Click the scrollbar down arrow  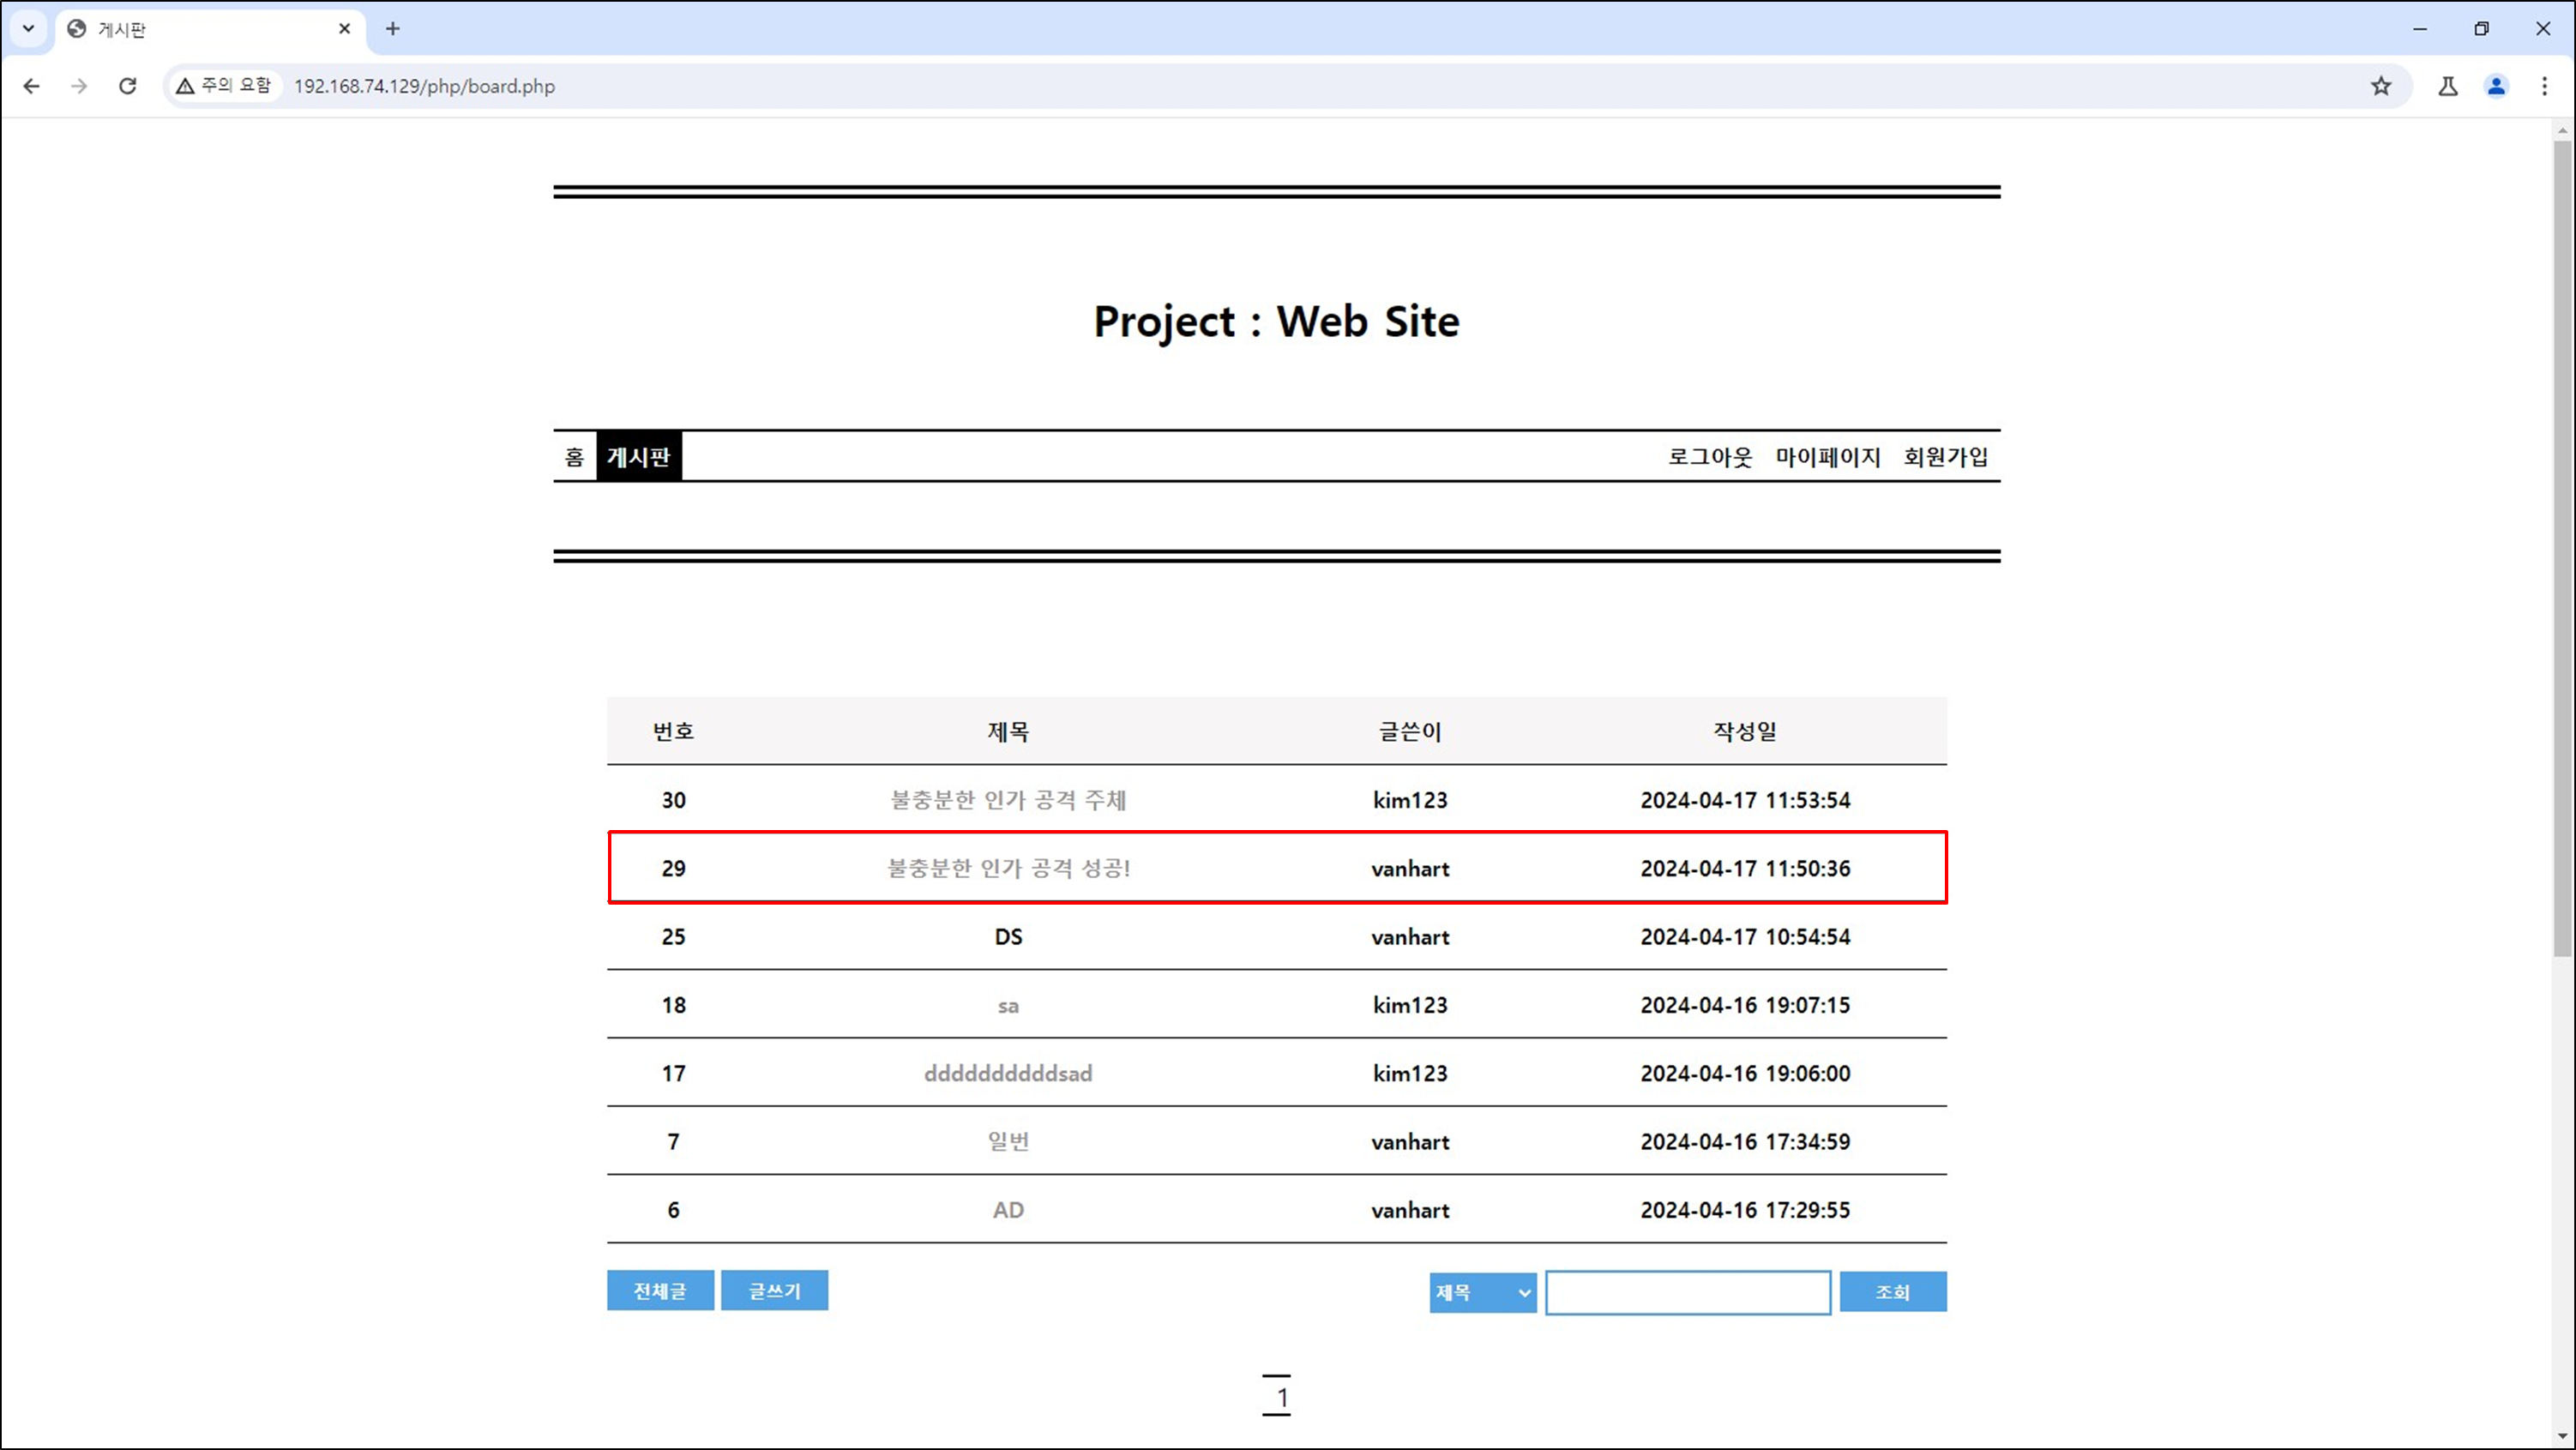tap(2562, 1436)
